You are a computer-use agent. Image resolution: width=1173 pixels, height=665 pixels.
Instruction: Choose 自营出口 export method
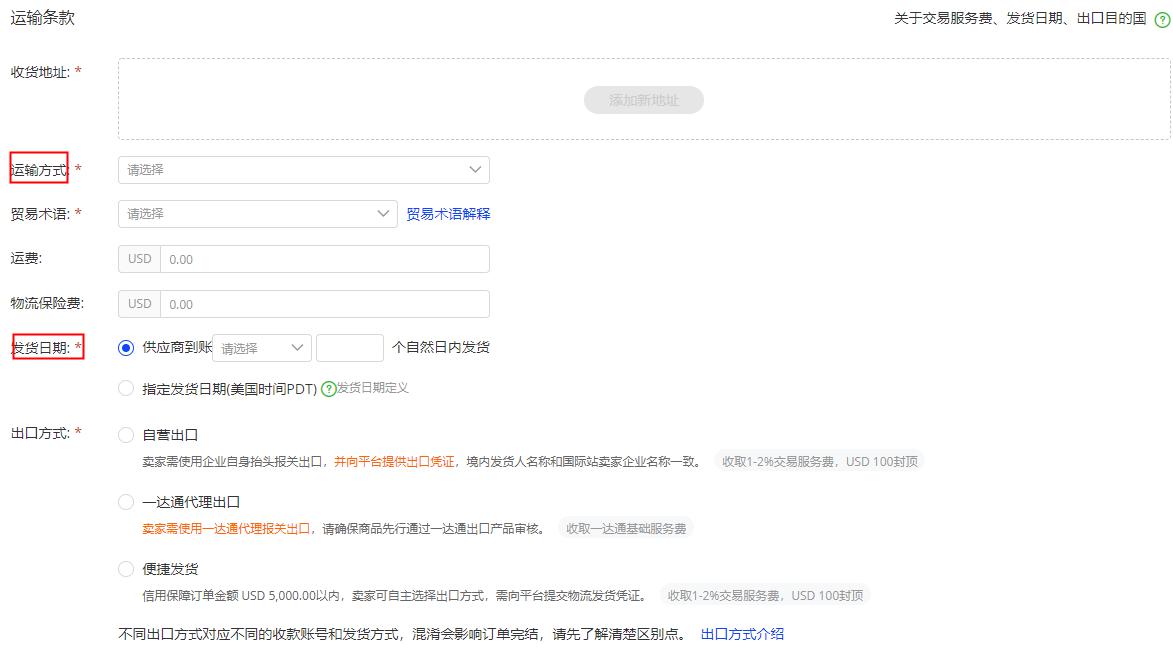pyautogui.click(x=126, y=435)
